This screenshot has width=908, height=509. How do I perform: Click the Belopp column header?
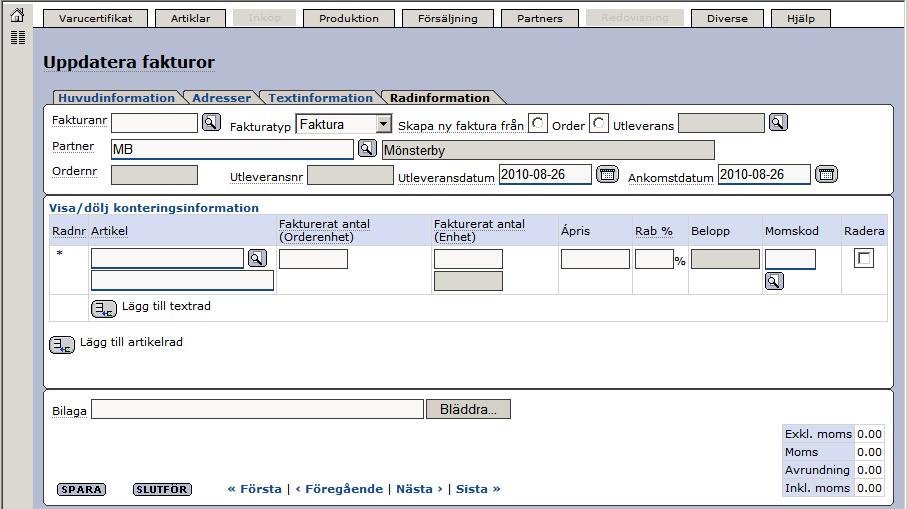pyautogui.click(x=711, y=230)
